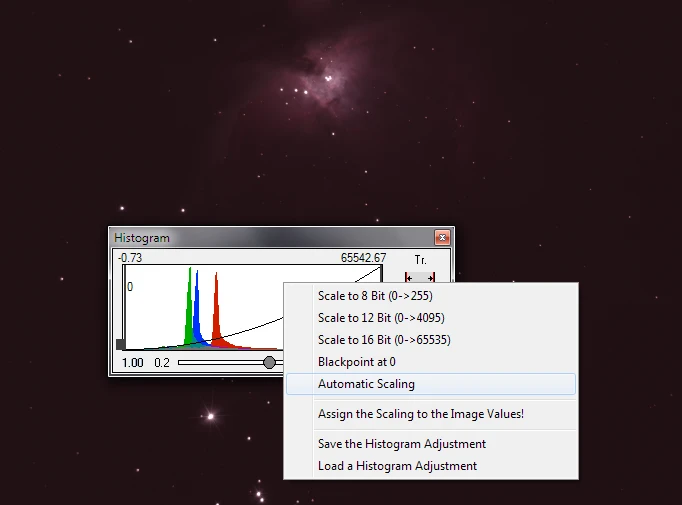Click the dark blackpoint marker square
Viewport: 682px width, 505px height.
point(122,345)
